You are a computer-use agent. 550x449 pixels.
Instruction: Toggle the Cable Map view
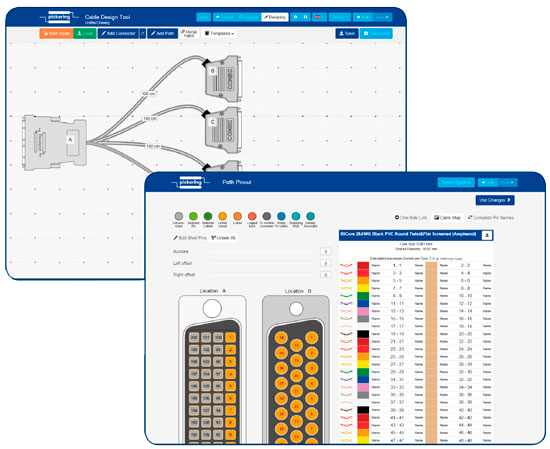point(447,218)
